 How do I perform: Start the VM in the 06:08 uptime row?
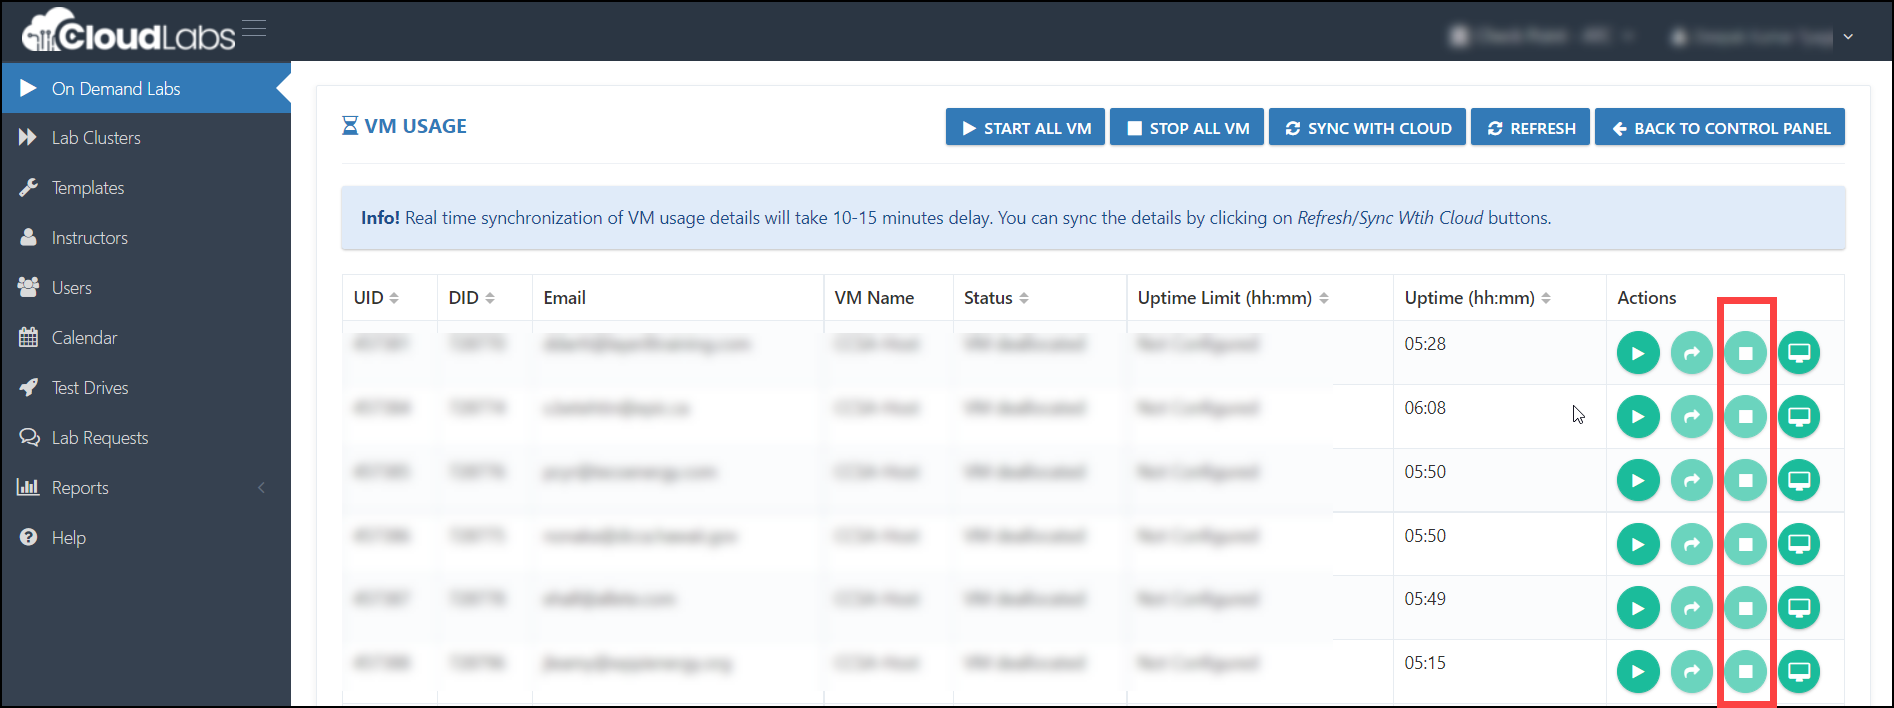[1638, 417]
